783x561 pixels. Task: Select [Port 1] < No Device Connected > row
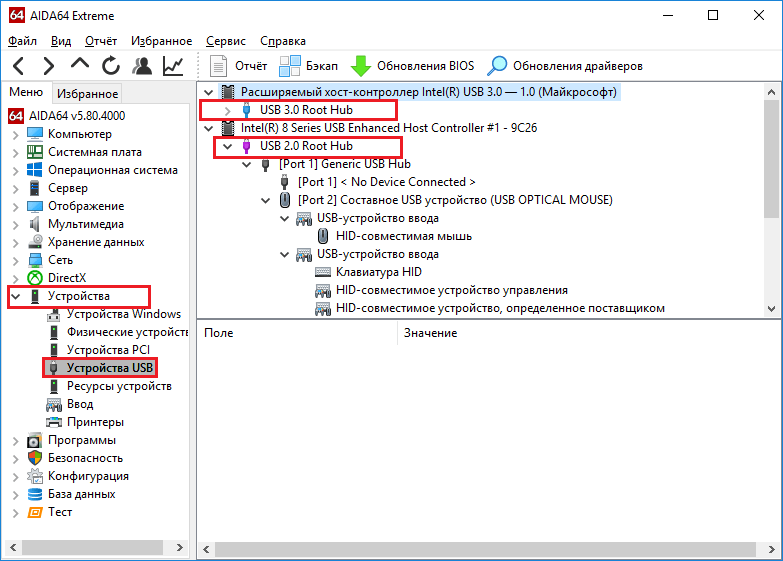coord(387,182)
